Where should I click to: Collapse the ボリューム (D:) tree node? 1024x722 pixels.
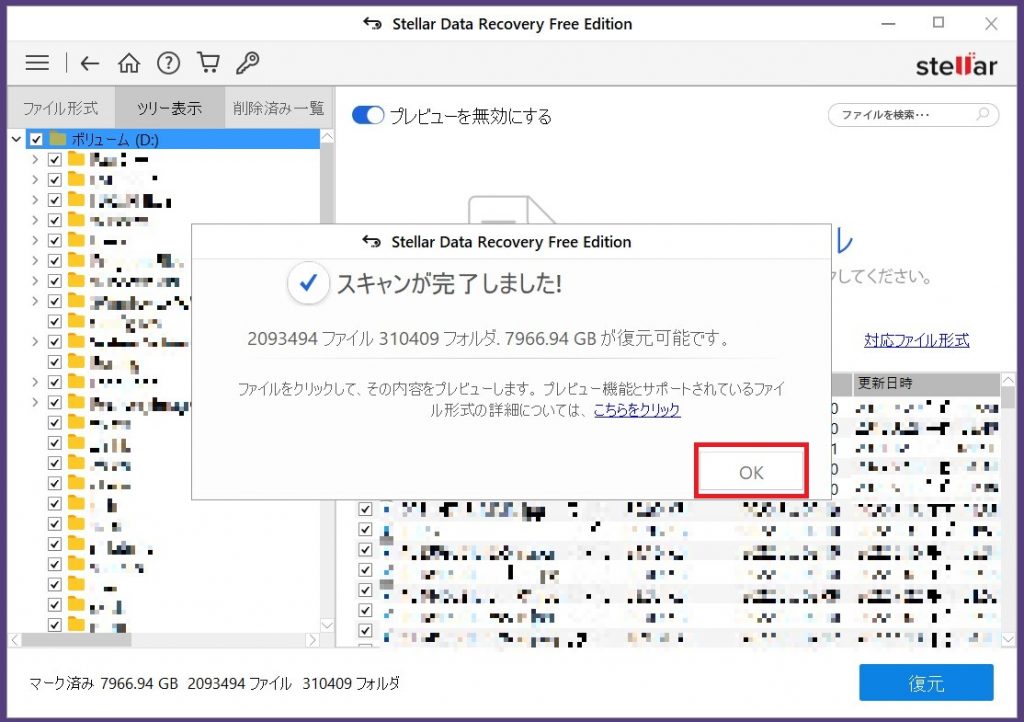[16, 139]
